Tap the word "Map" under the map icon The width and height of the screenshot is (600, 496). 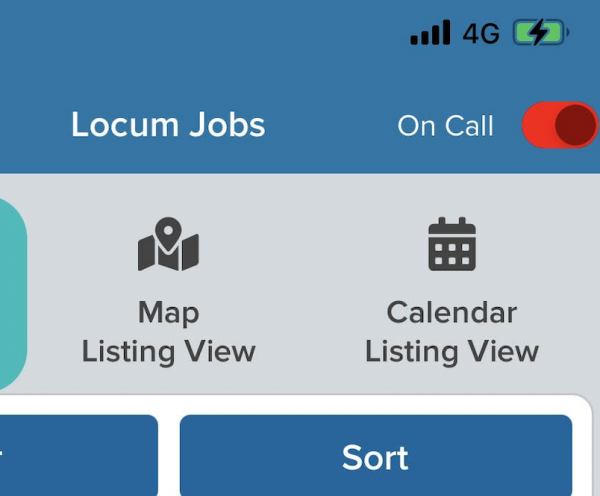169,313
